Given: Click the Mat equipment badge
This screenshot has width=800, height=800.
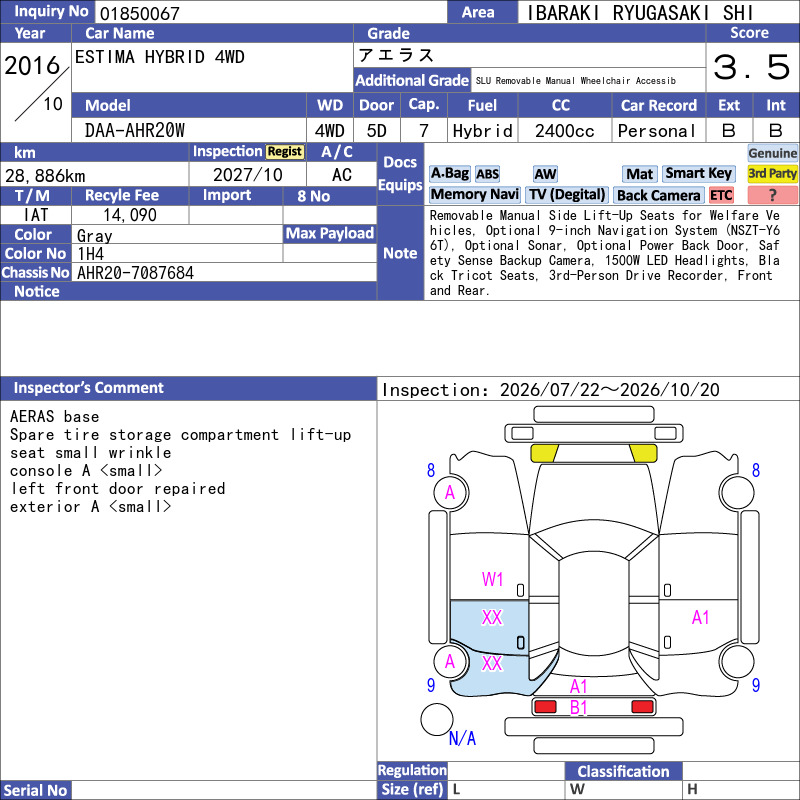Looking at the screenshot, I should pyautogui.click(x=639, y=174).
